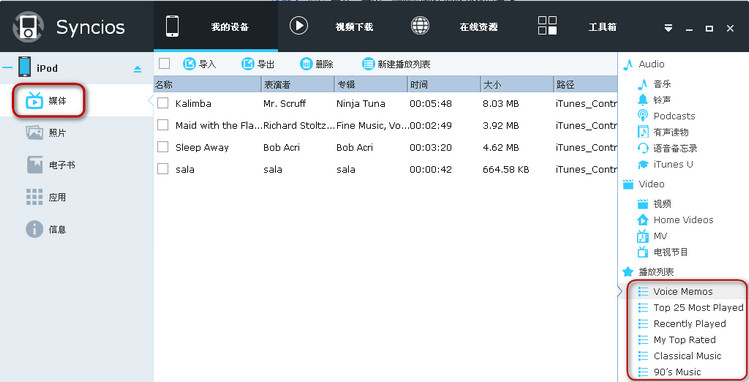Switch to 我的设备 tab

215,26
